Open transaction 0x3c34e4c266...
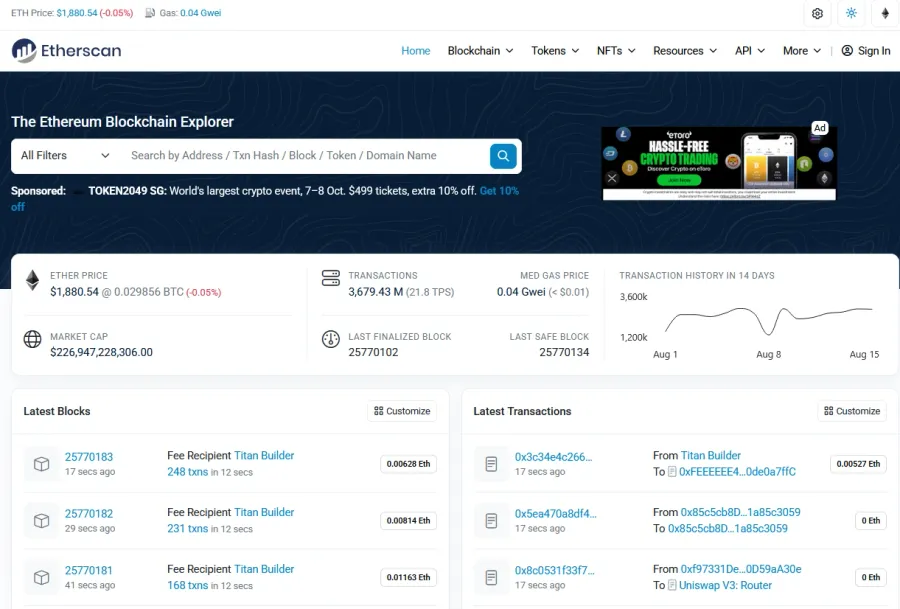 point(553,457)
